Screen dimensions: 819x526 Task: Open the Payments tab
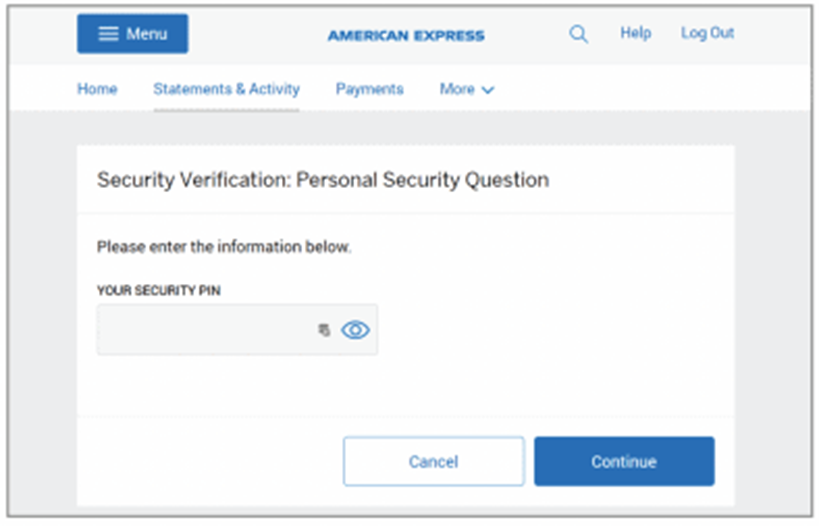[369, 89]
